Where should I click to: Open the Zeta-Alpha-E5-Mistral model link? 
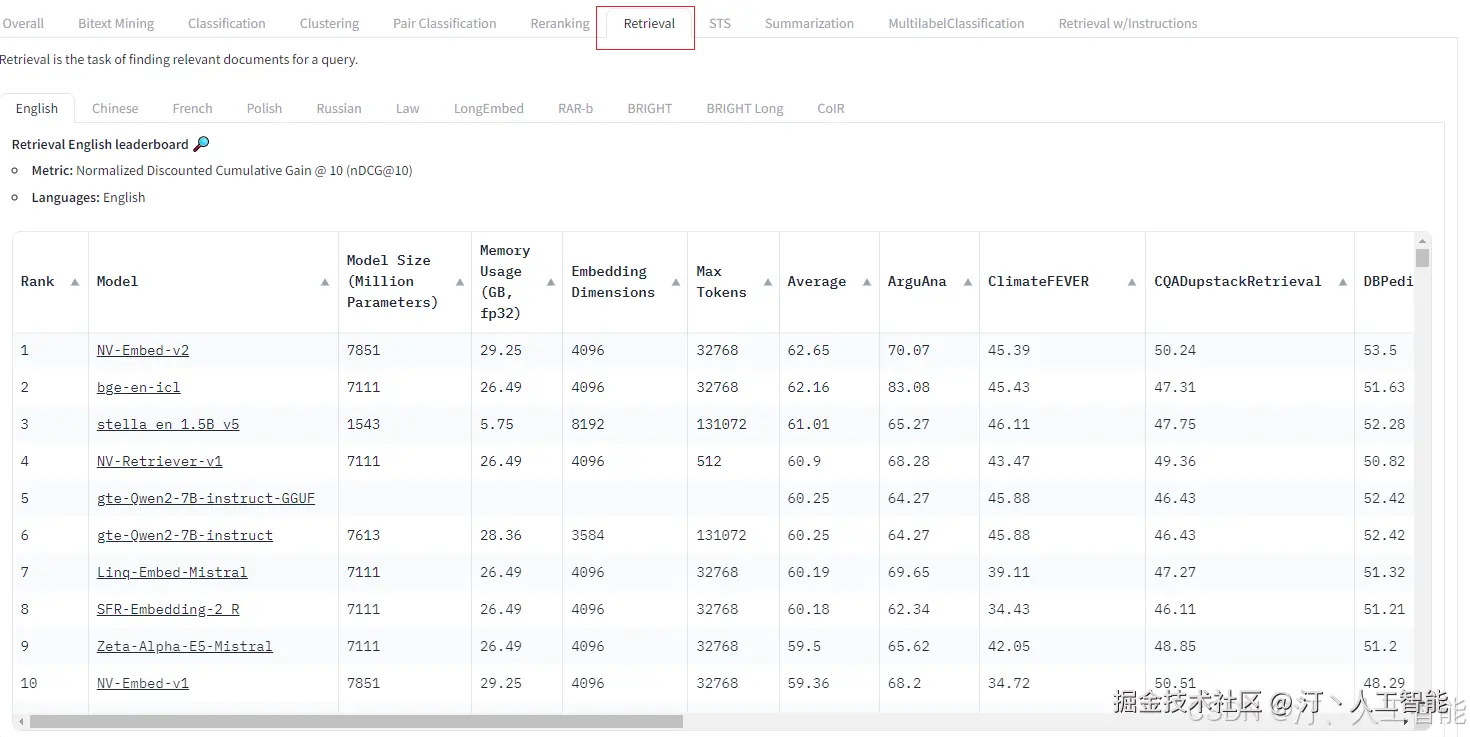(x=185, y=647)
